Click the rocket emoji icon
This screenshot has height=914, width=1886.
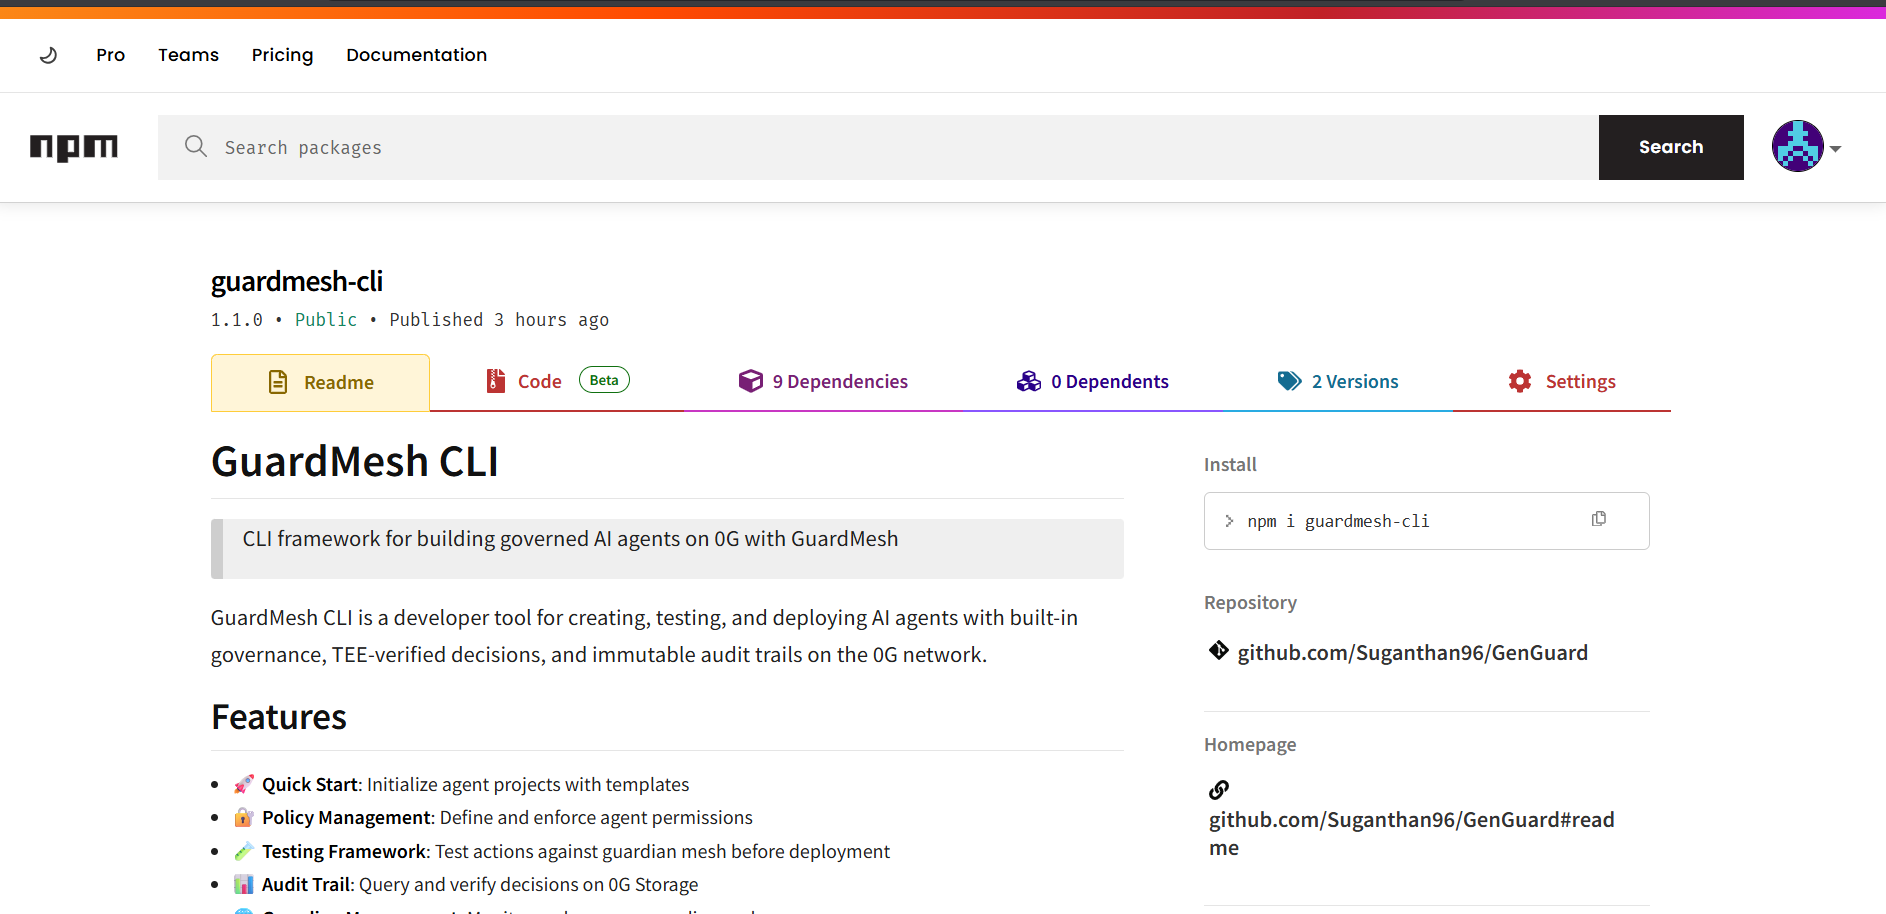(244, 784)
